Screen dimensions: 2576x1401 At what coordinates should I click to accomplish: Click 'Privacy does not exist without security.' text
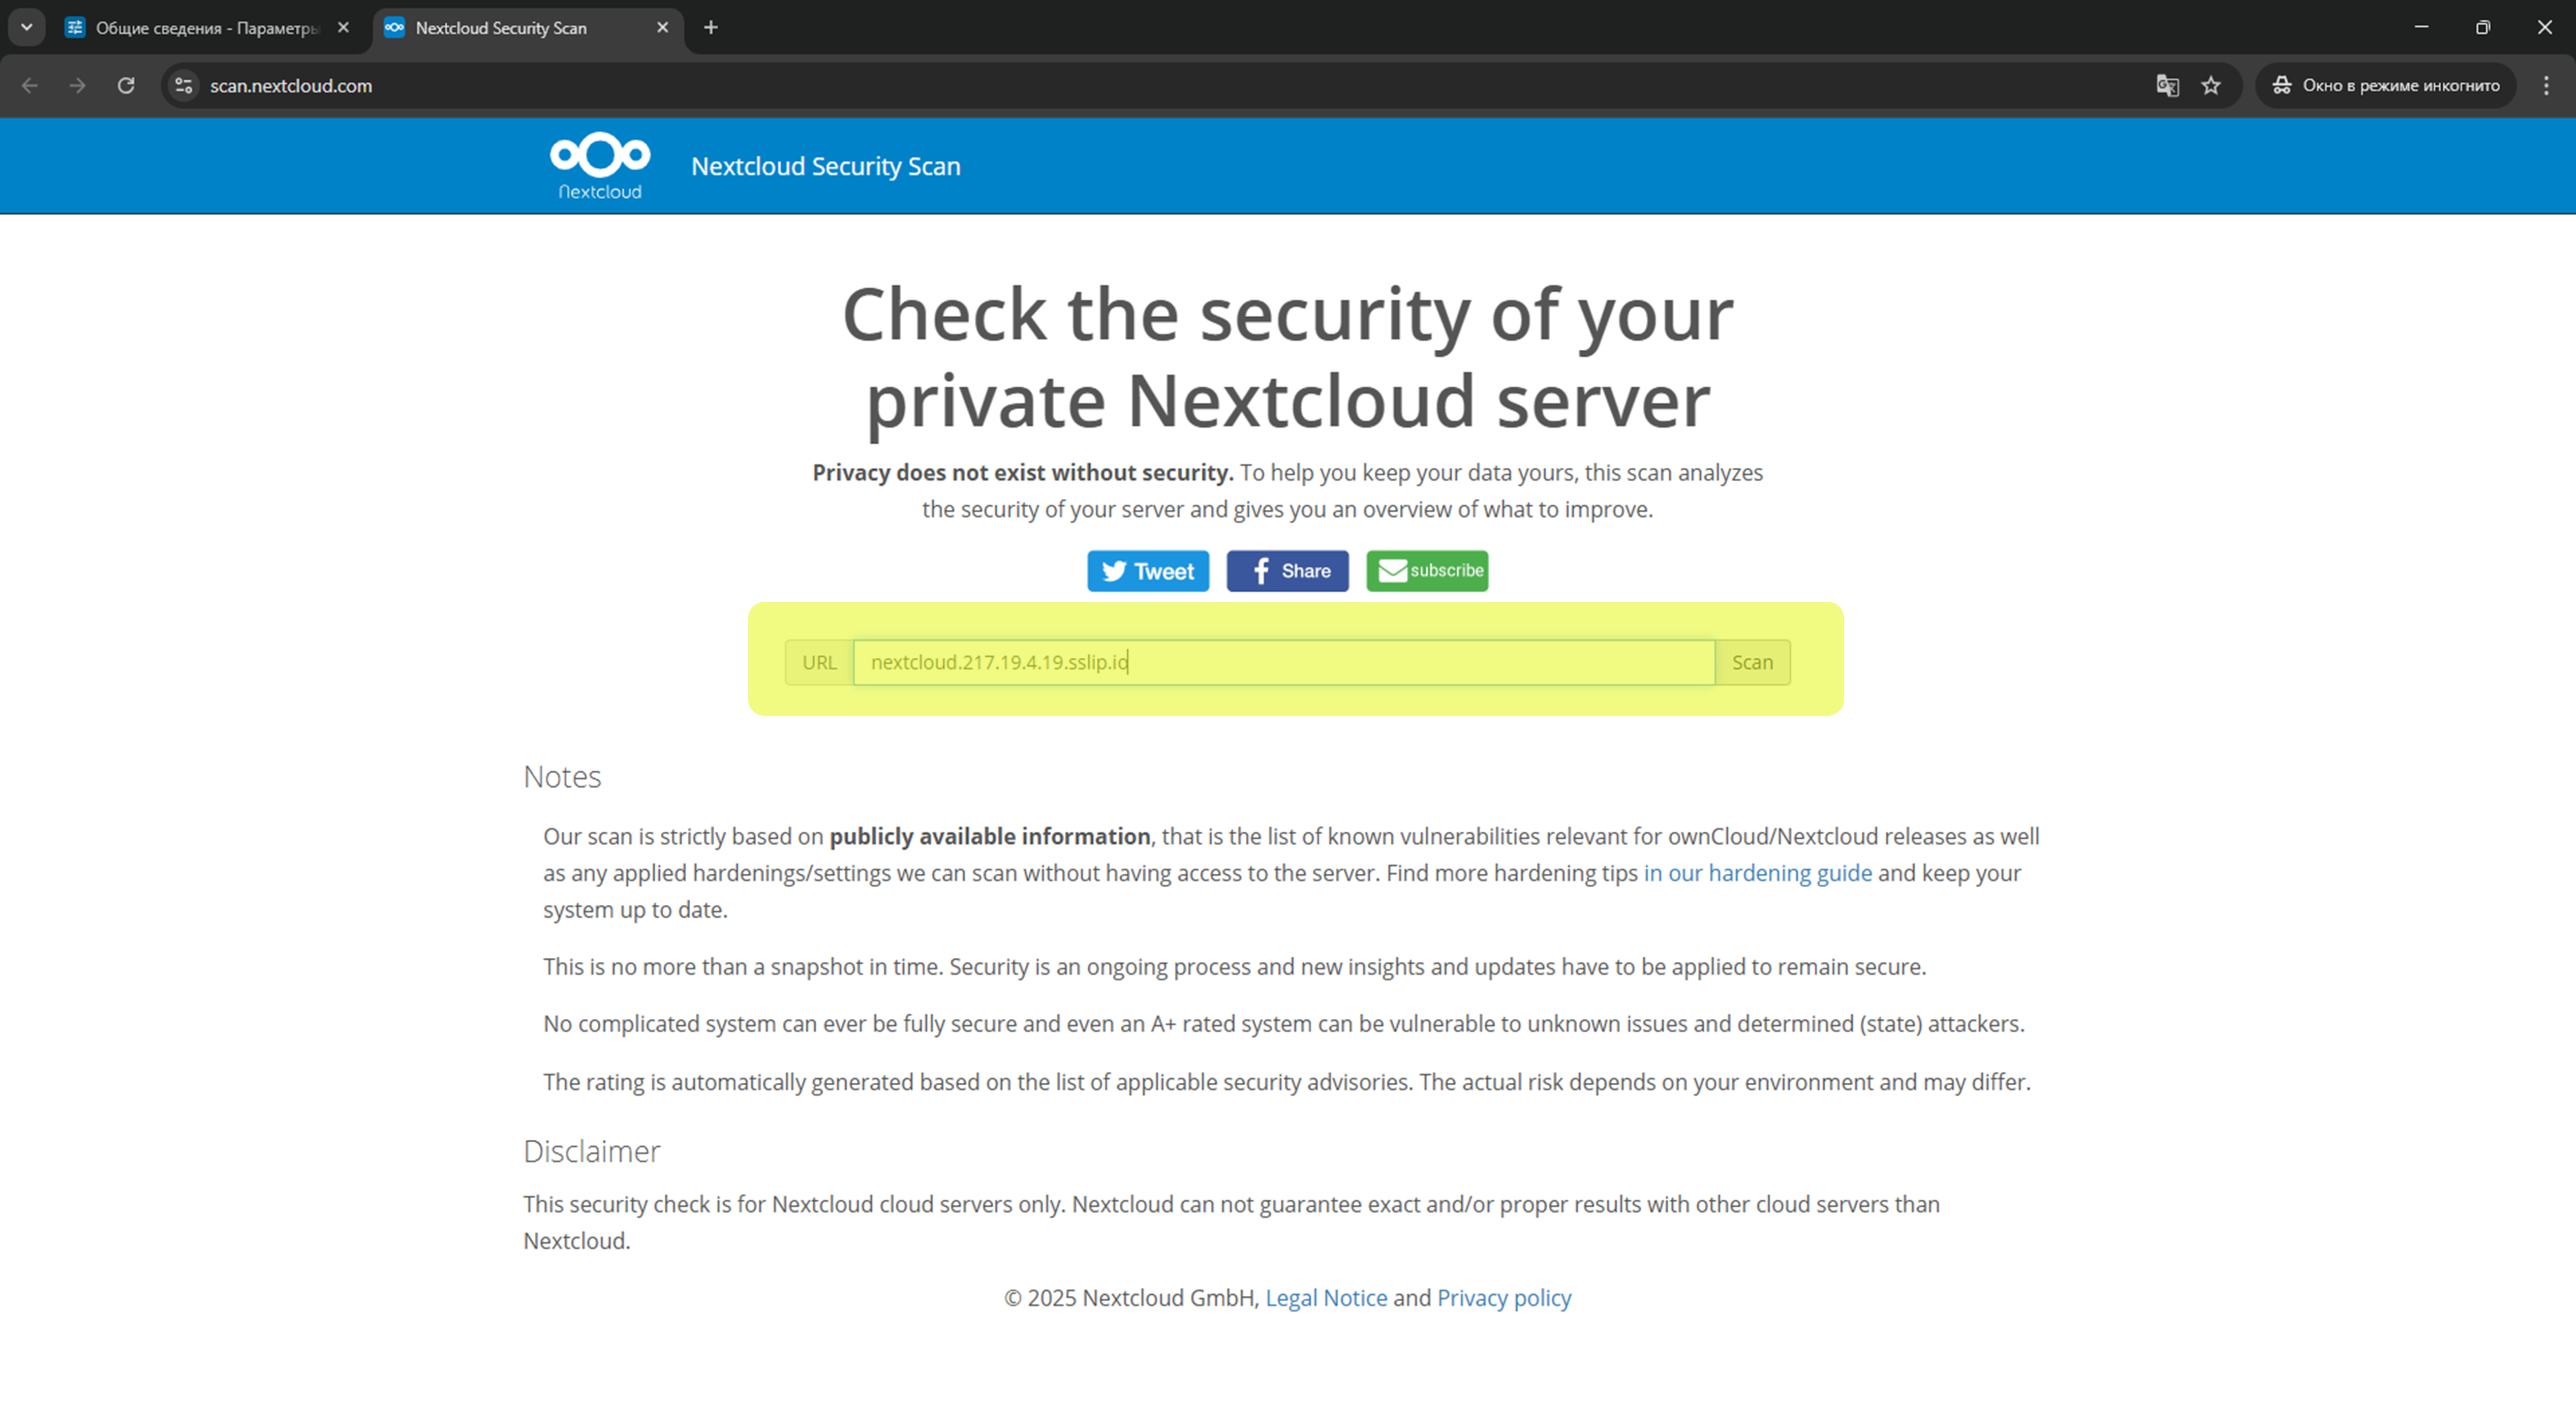click(1022, 472)
